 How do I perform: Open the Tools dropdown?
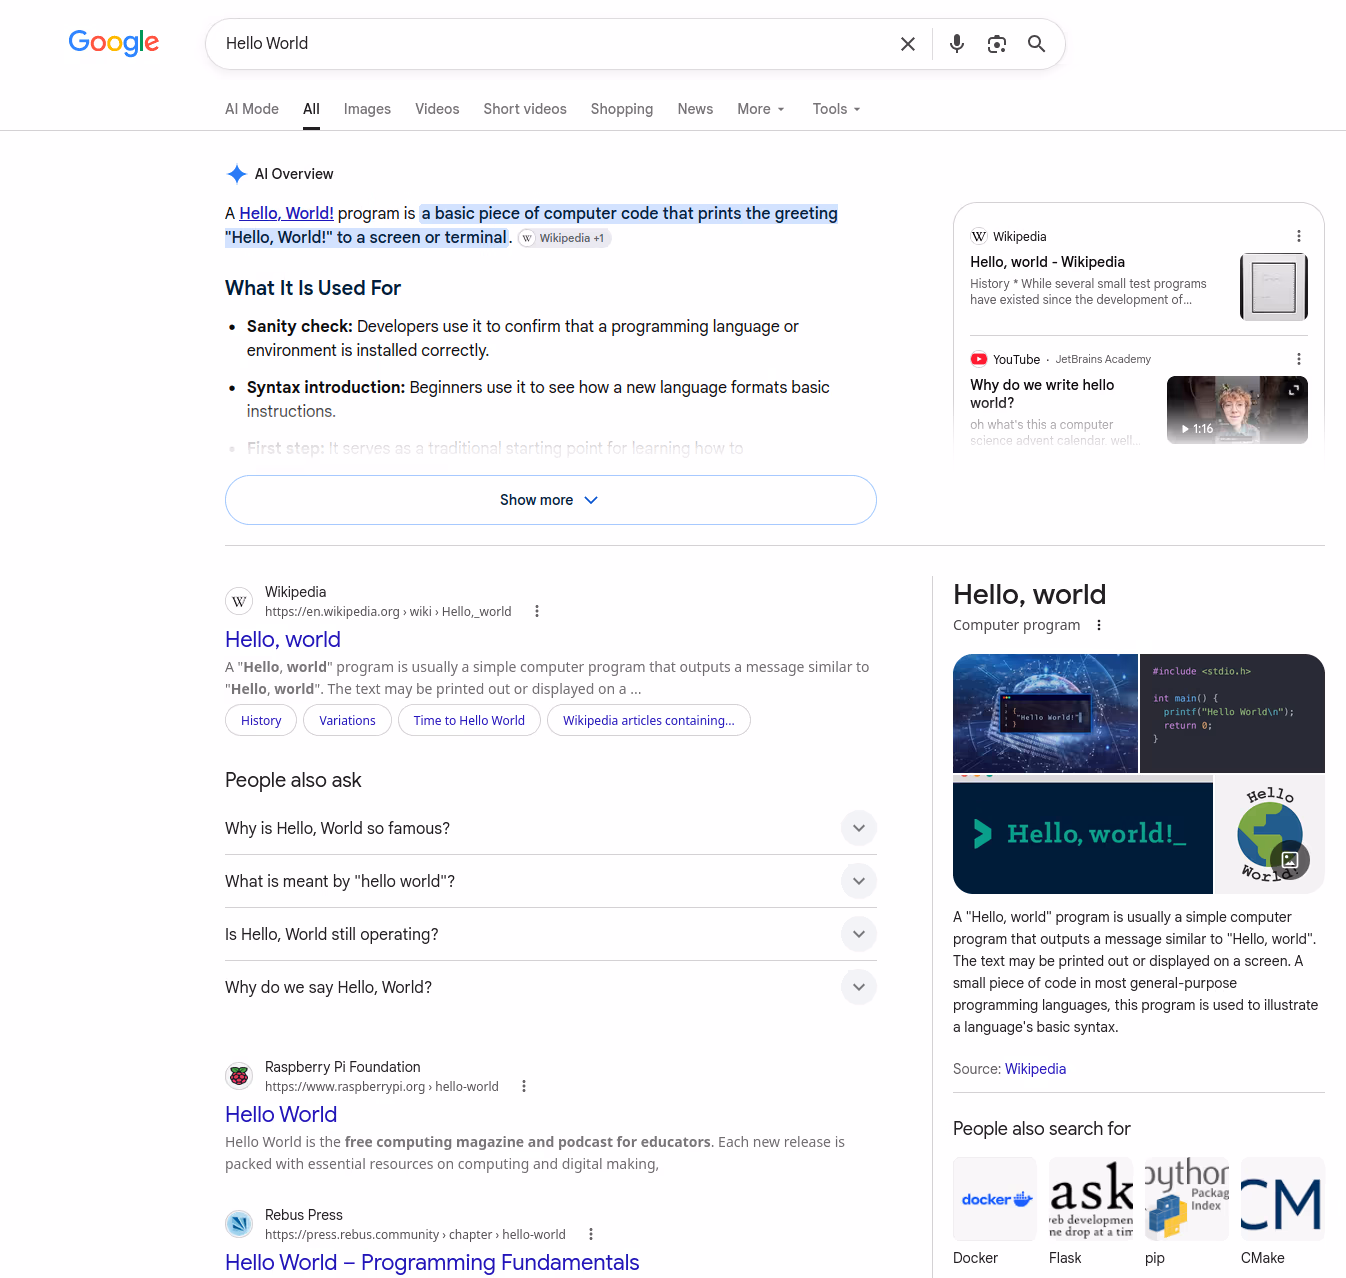[836, 109]
